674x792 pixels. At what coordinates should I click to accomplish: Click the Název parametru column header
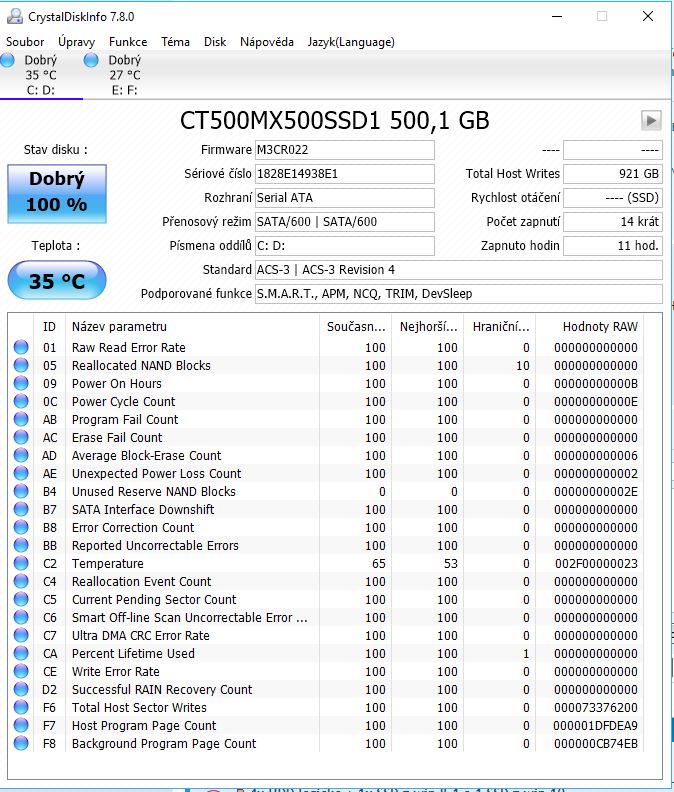(x=192, y=327)
